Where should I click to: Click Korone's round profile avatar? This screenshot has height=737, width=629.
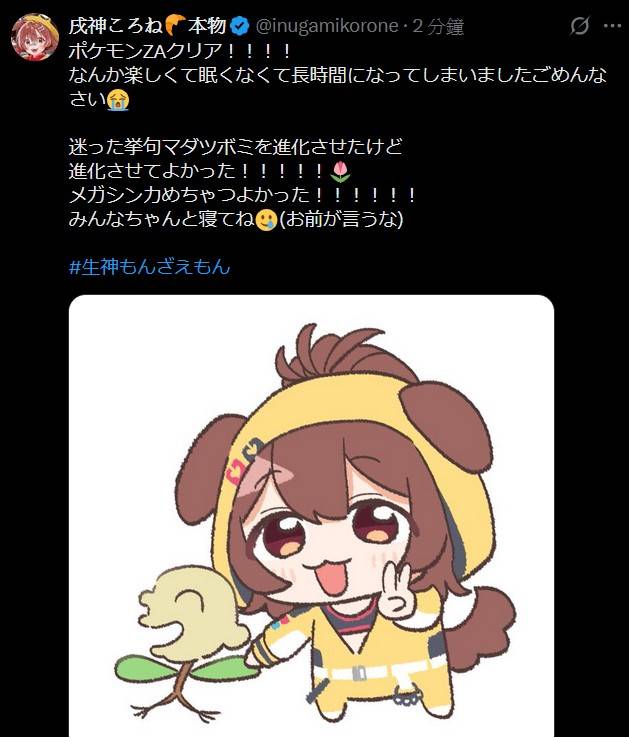tap(35, 37)
